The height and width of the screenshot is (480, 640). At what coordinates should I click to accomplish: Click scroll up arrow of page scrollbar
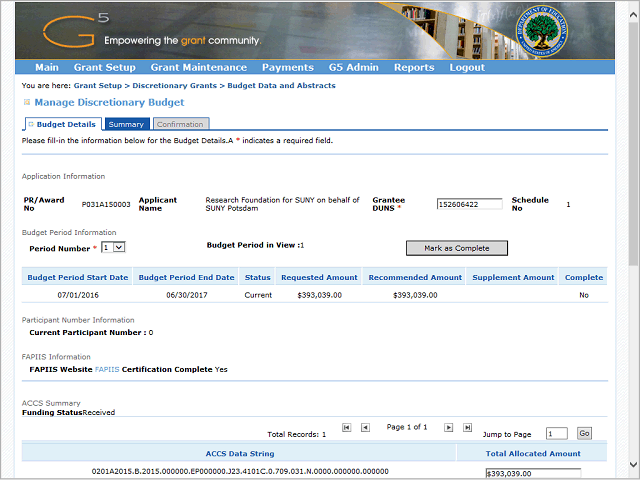pos(633,15)
